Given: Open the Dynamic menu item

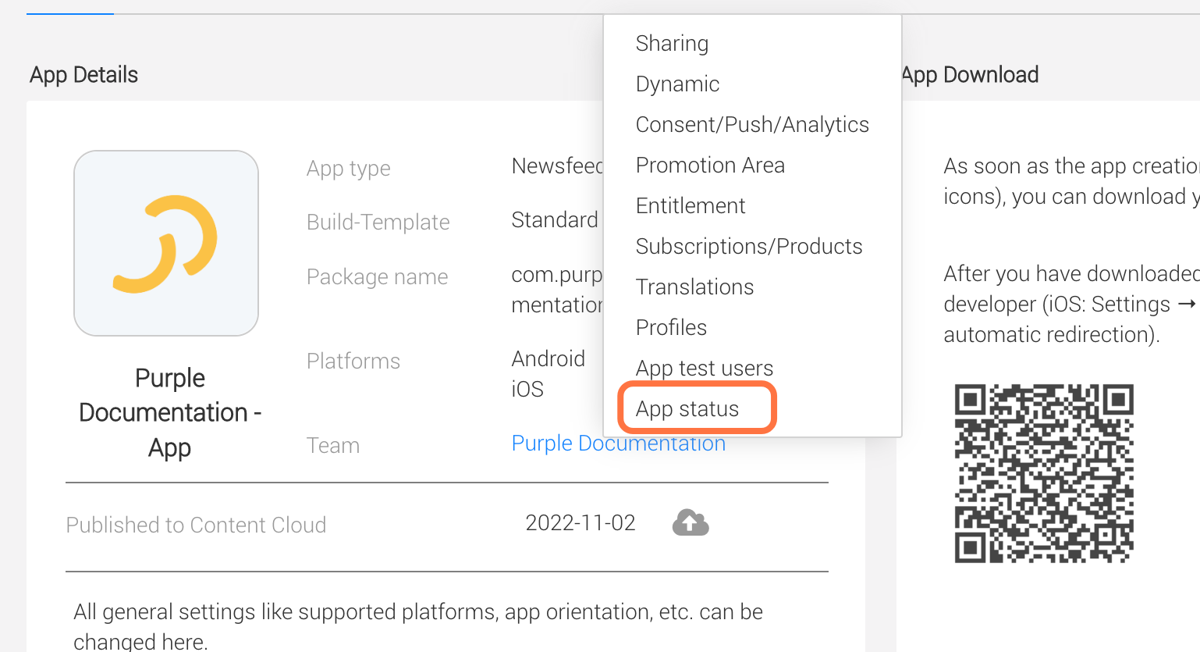Looking at the screenshot, I should tap(677, 84).
